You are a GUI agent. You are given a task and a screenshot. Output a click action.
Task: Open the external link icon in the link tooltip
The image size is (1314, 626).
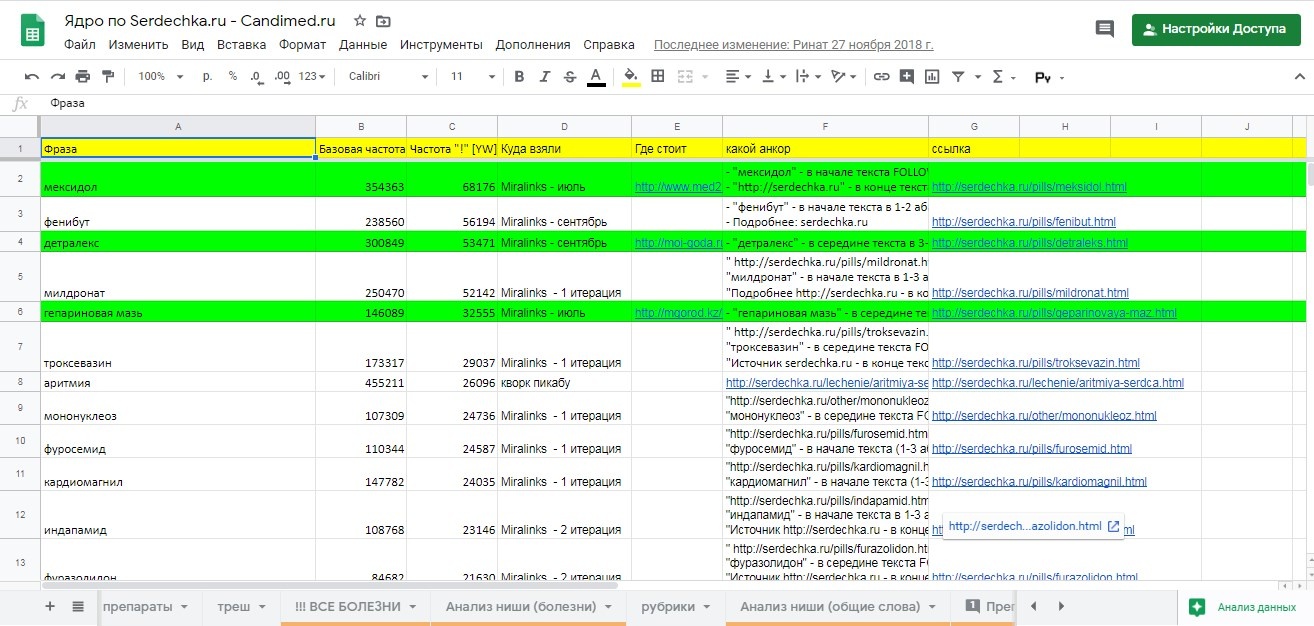(1113, 526)
